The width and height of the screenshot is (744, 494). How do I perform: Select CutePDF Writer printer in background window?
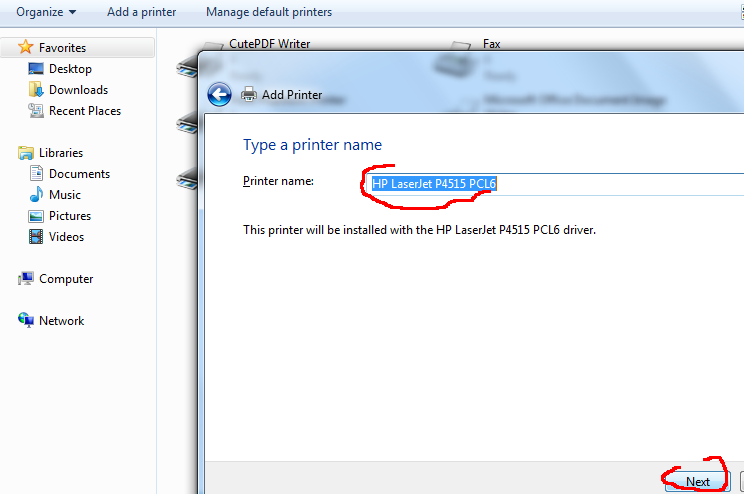[x=270, y=44]
